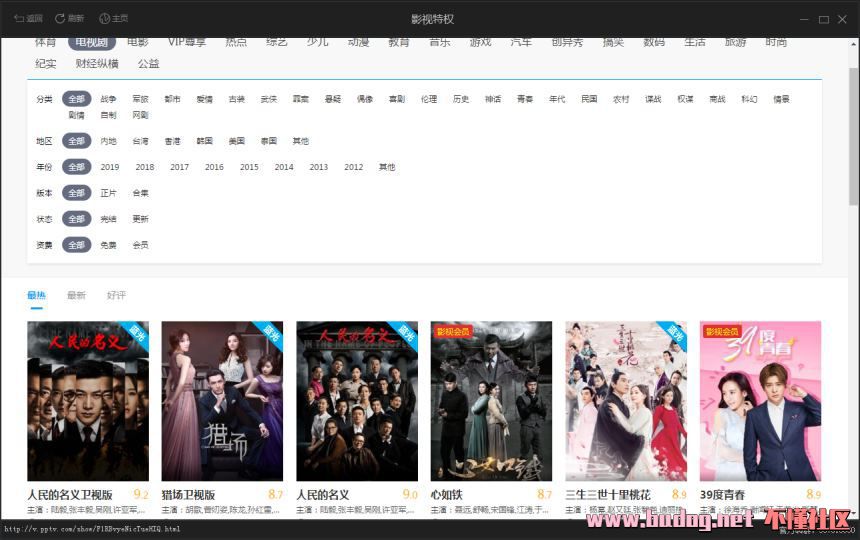Open 人民的名义卫视版 poster thumbnail
Screen dimensions: 860x540
coord(88,401)
